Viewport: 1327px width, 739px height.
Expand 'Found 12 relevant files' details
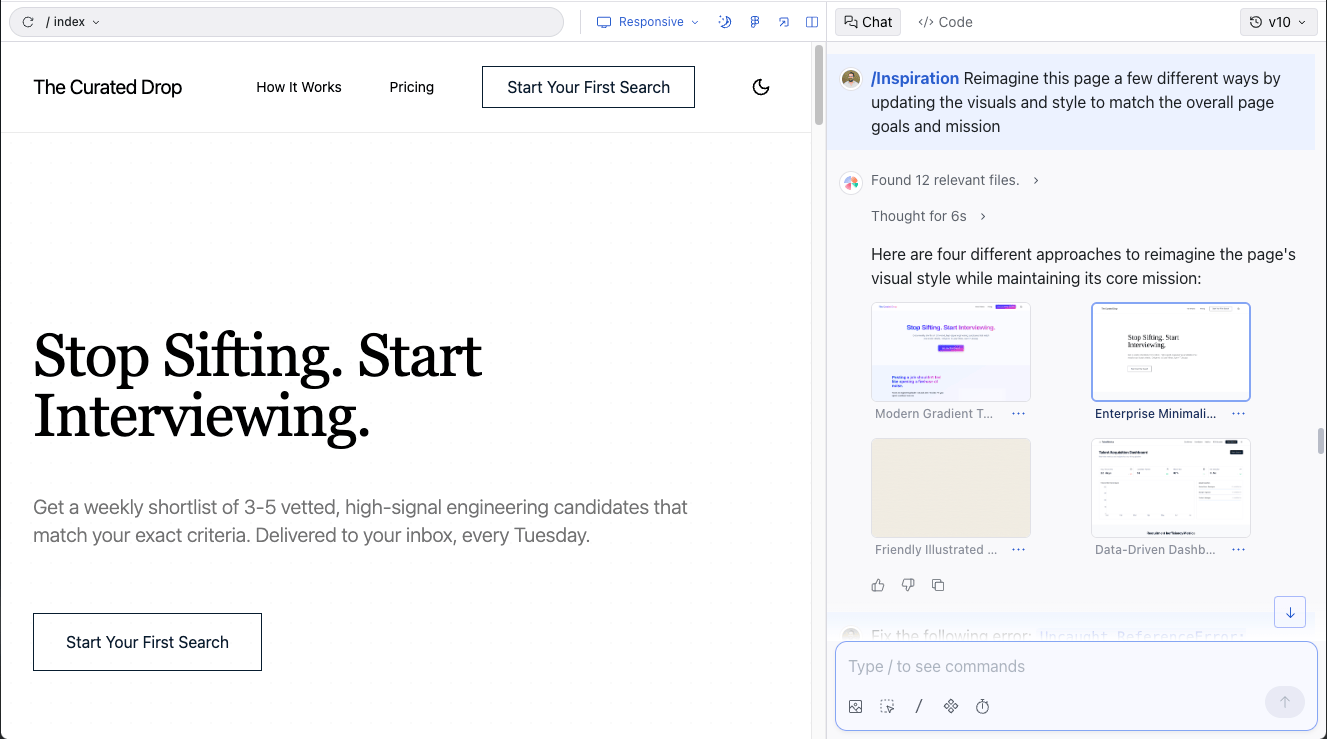955,180
